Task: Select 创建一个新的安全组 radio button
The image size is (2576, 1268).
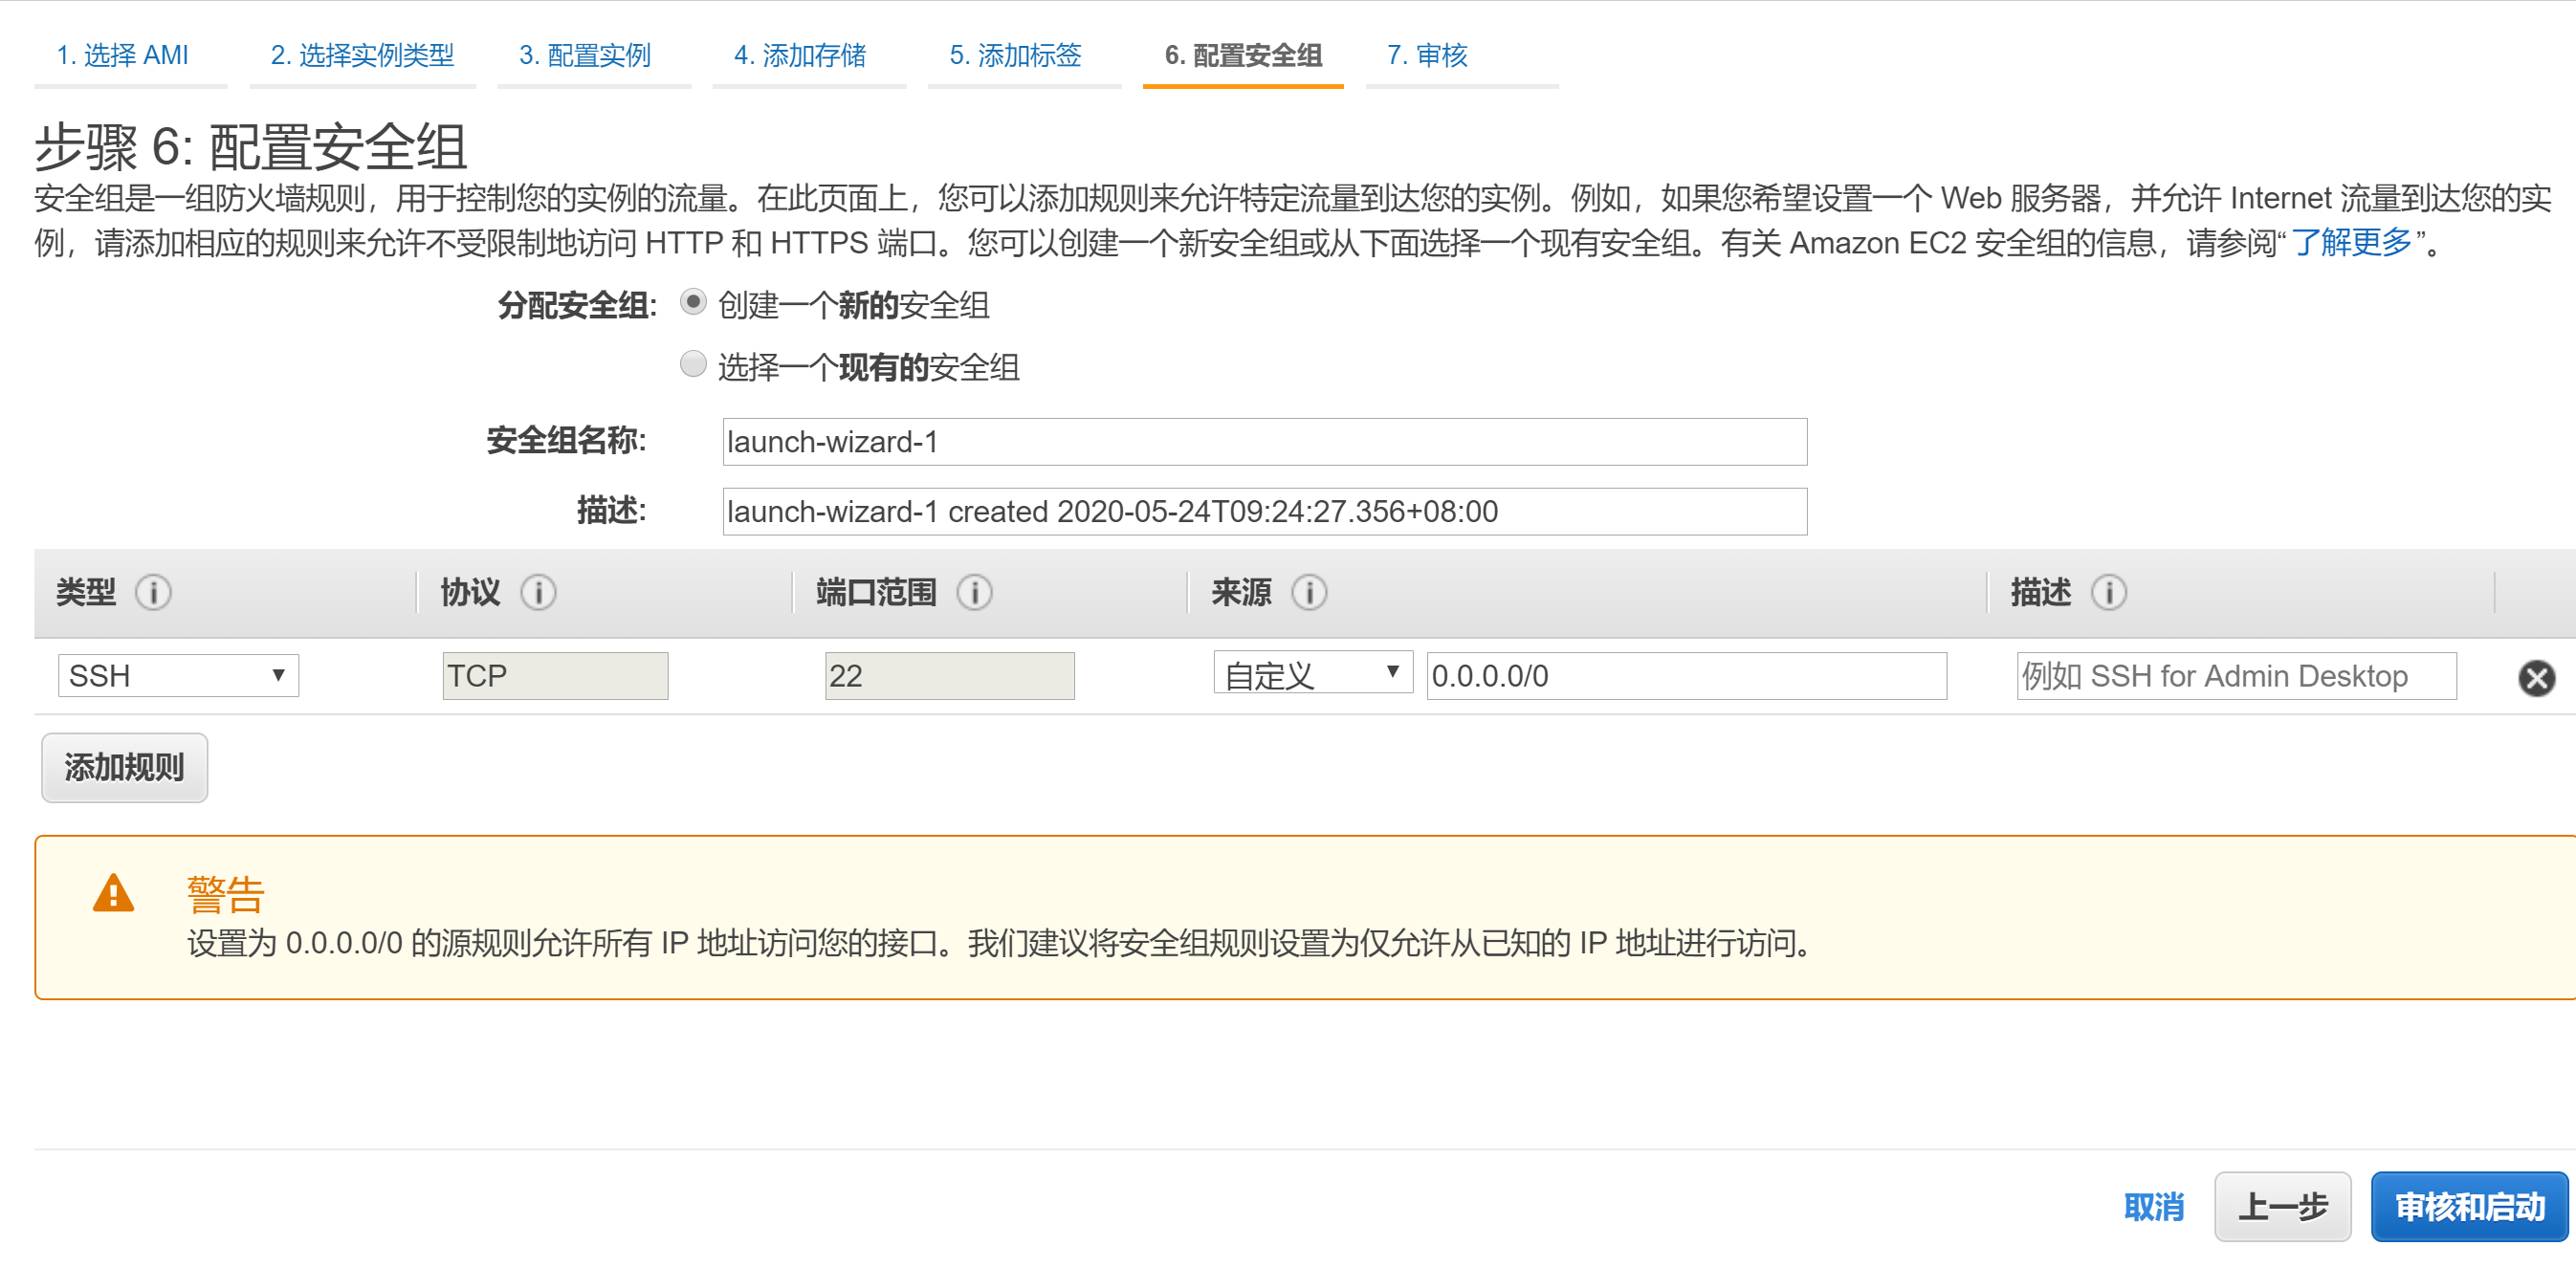Action: click(x=693, y=302)
